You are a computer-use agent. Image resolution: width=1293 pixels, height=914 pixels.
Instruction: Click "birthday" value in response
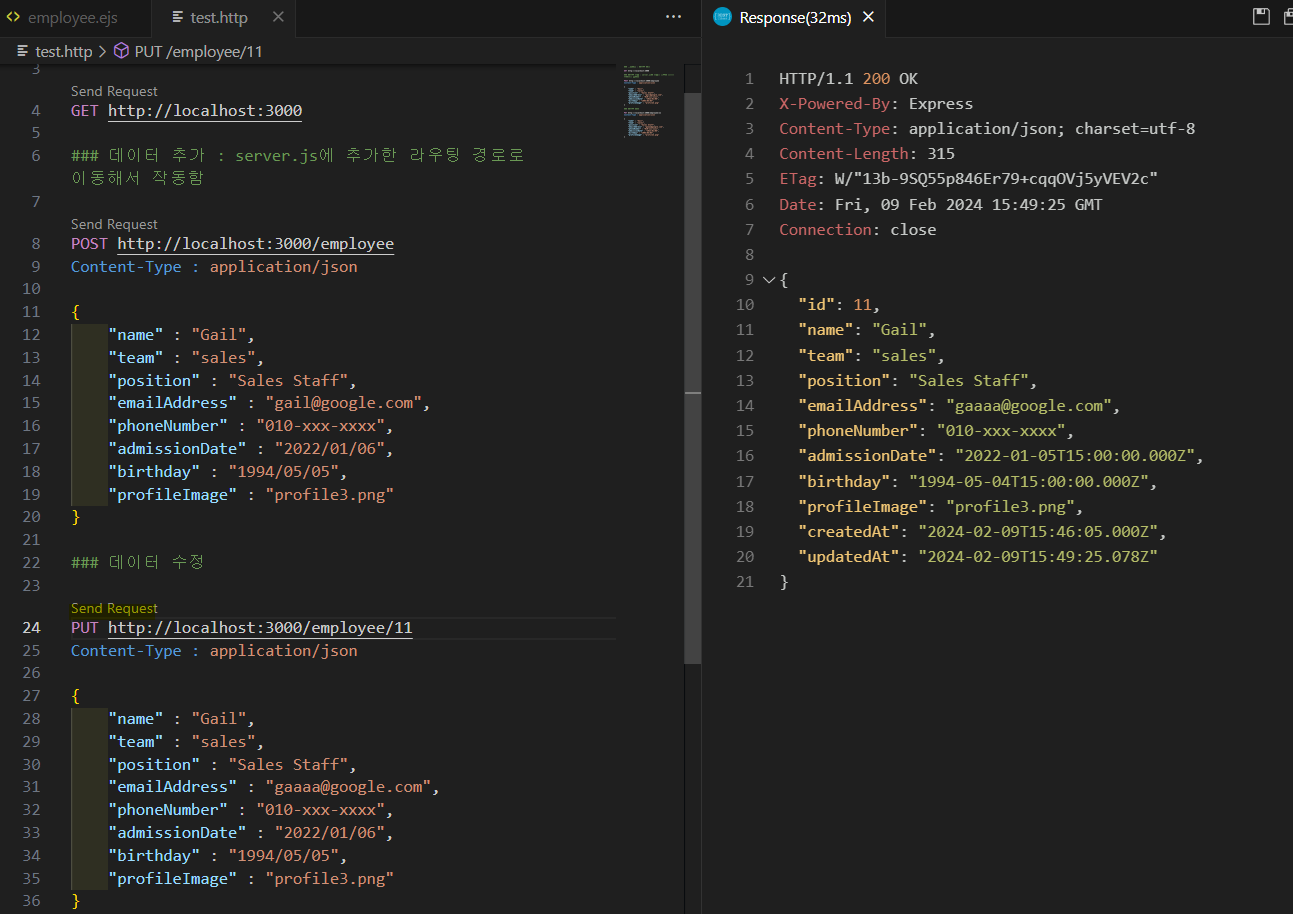(1029, 481)
